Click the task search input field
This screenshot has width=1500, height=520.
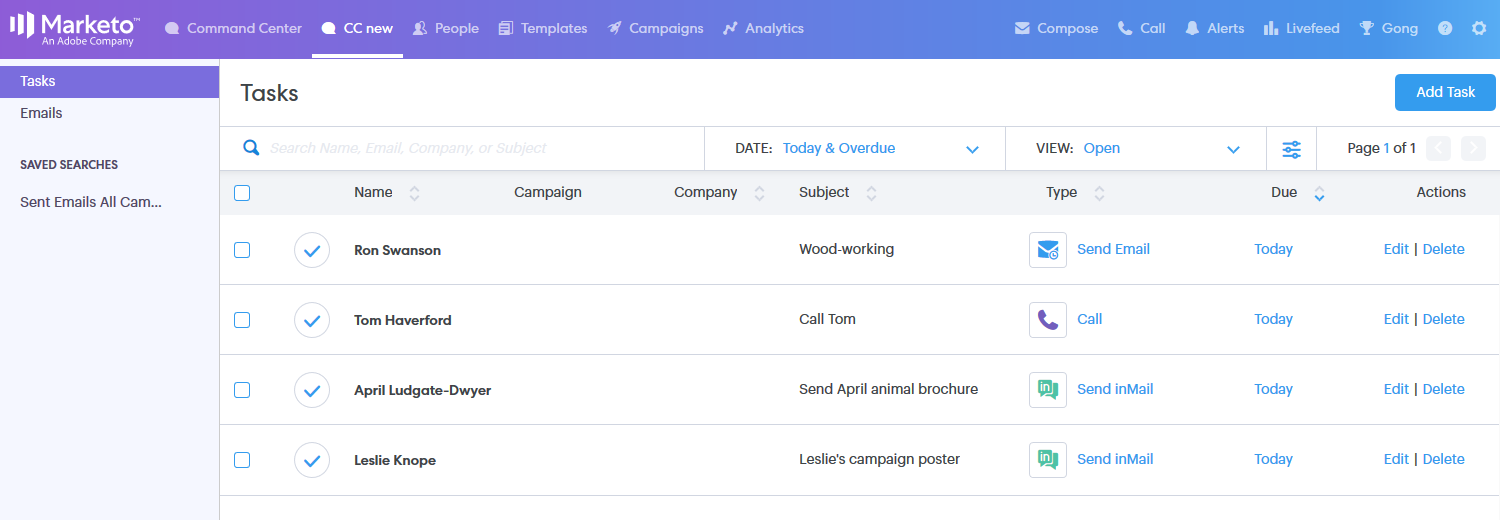[480, 149]
